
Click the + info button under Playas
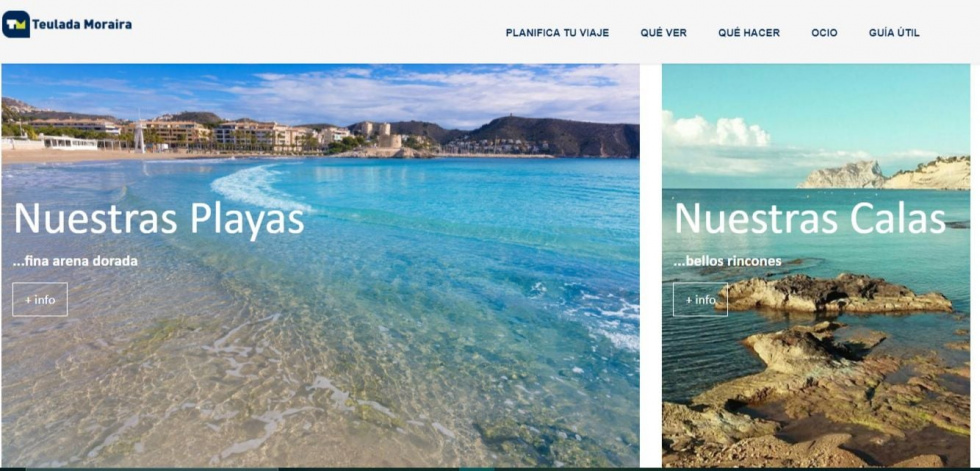tap(40, 300)
